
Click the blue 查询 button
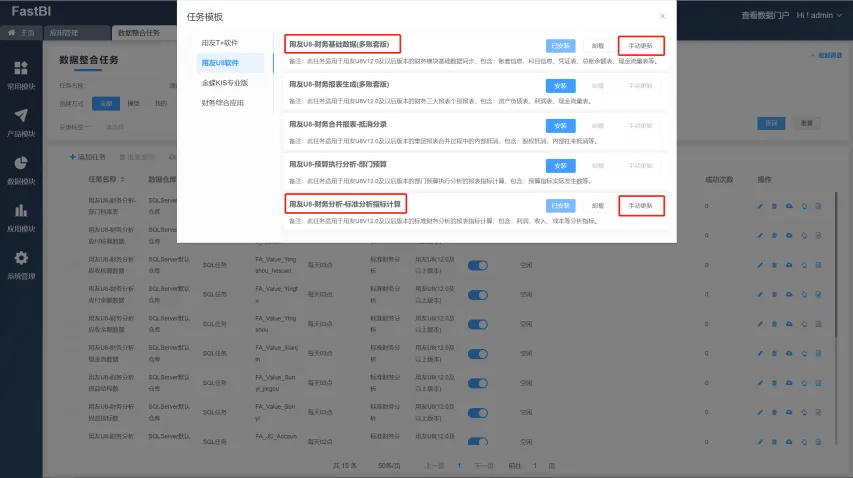pyautogui.click(x=771, y=123)
